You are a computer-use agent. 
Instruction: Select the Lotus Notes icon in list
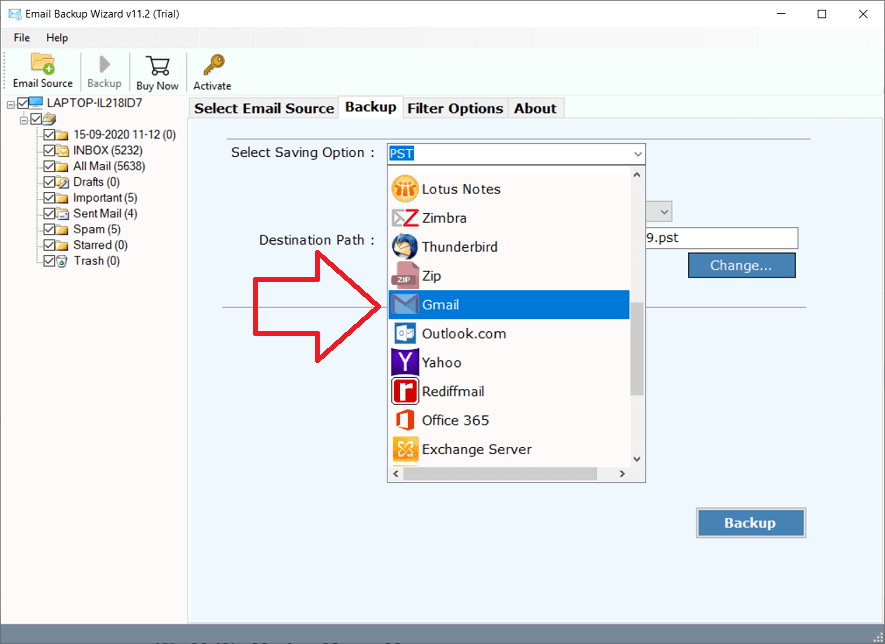[x=405, y=189]
